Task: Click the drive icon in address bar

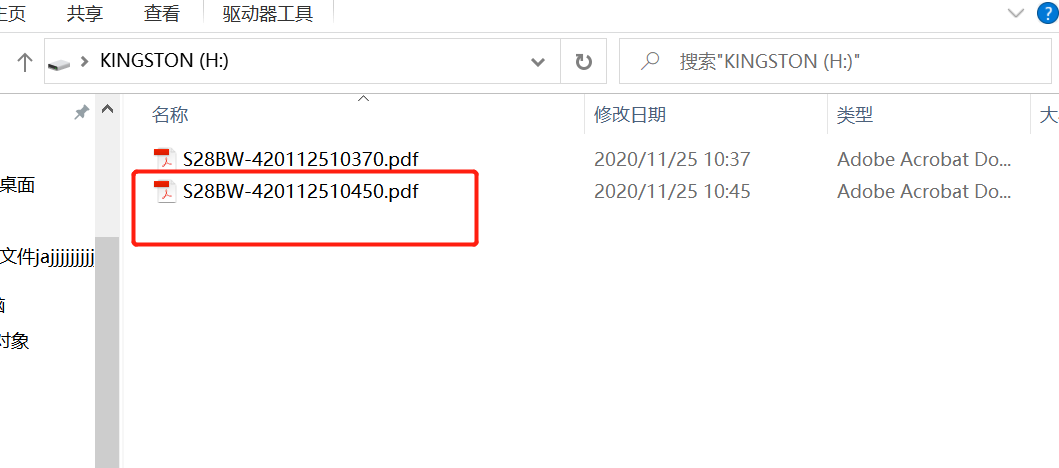Action: coord(59,63)
